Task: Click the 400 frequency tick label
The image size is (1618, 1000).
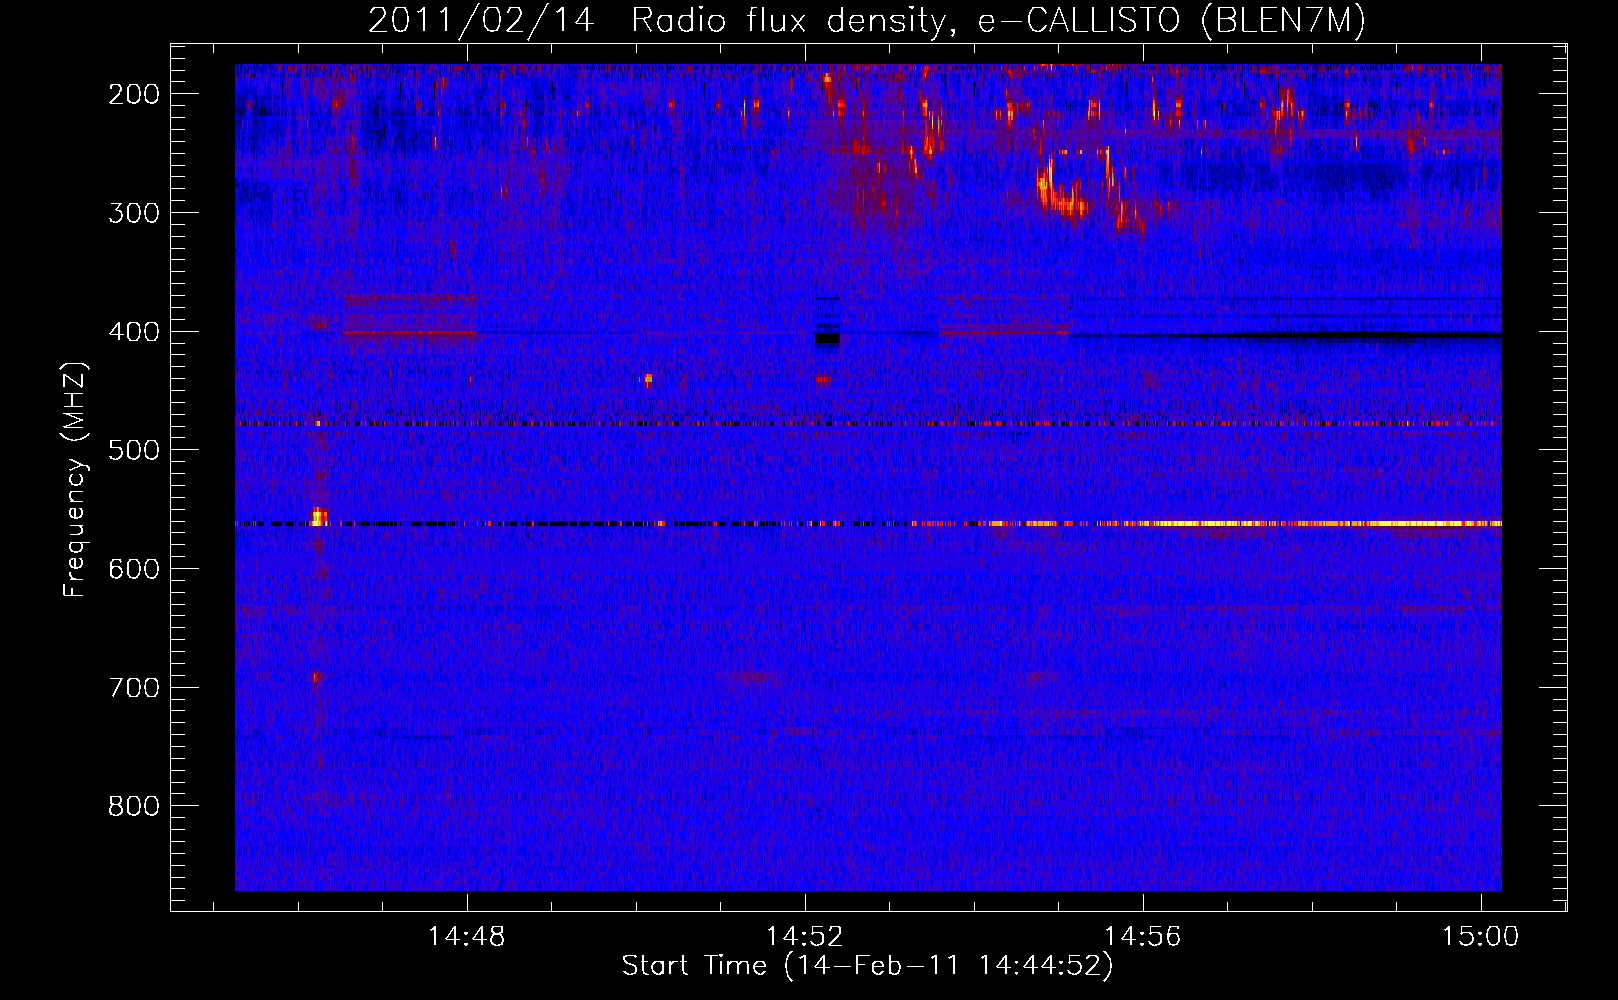Action: point(134,332)
